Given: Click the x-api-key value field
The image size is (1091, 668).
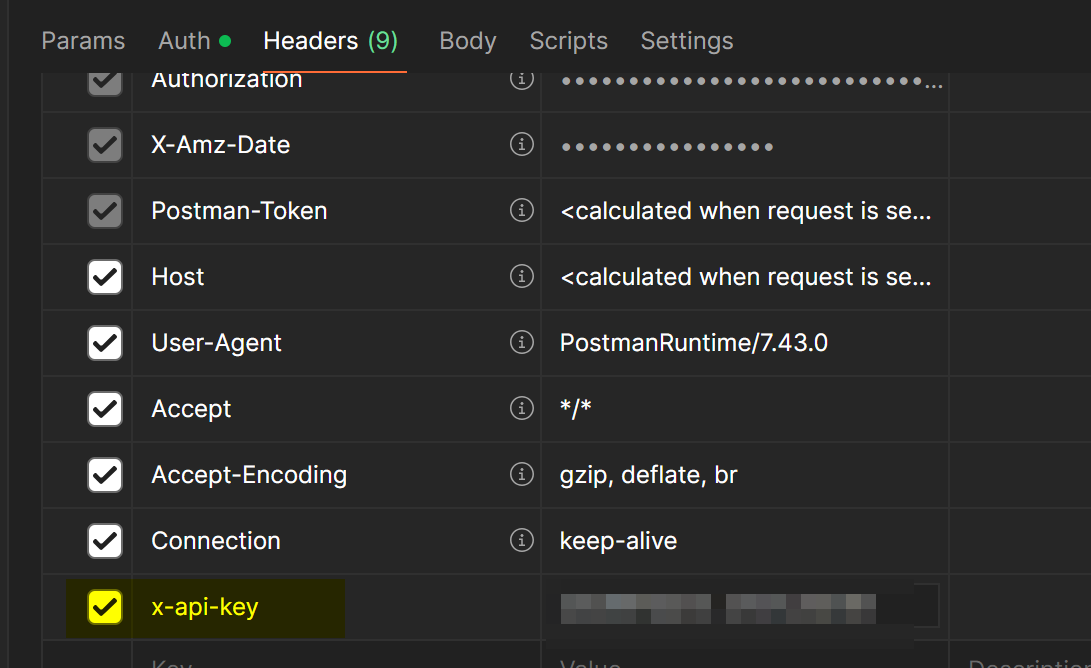Looking at the screenshot, I should [745, 606].
